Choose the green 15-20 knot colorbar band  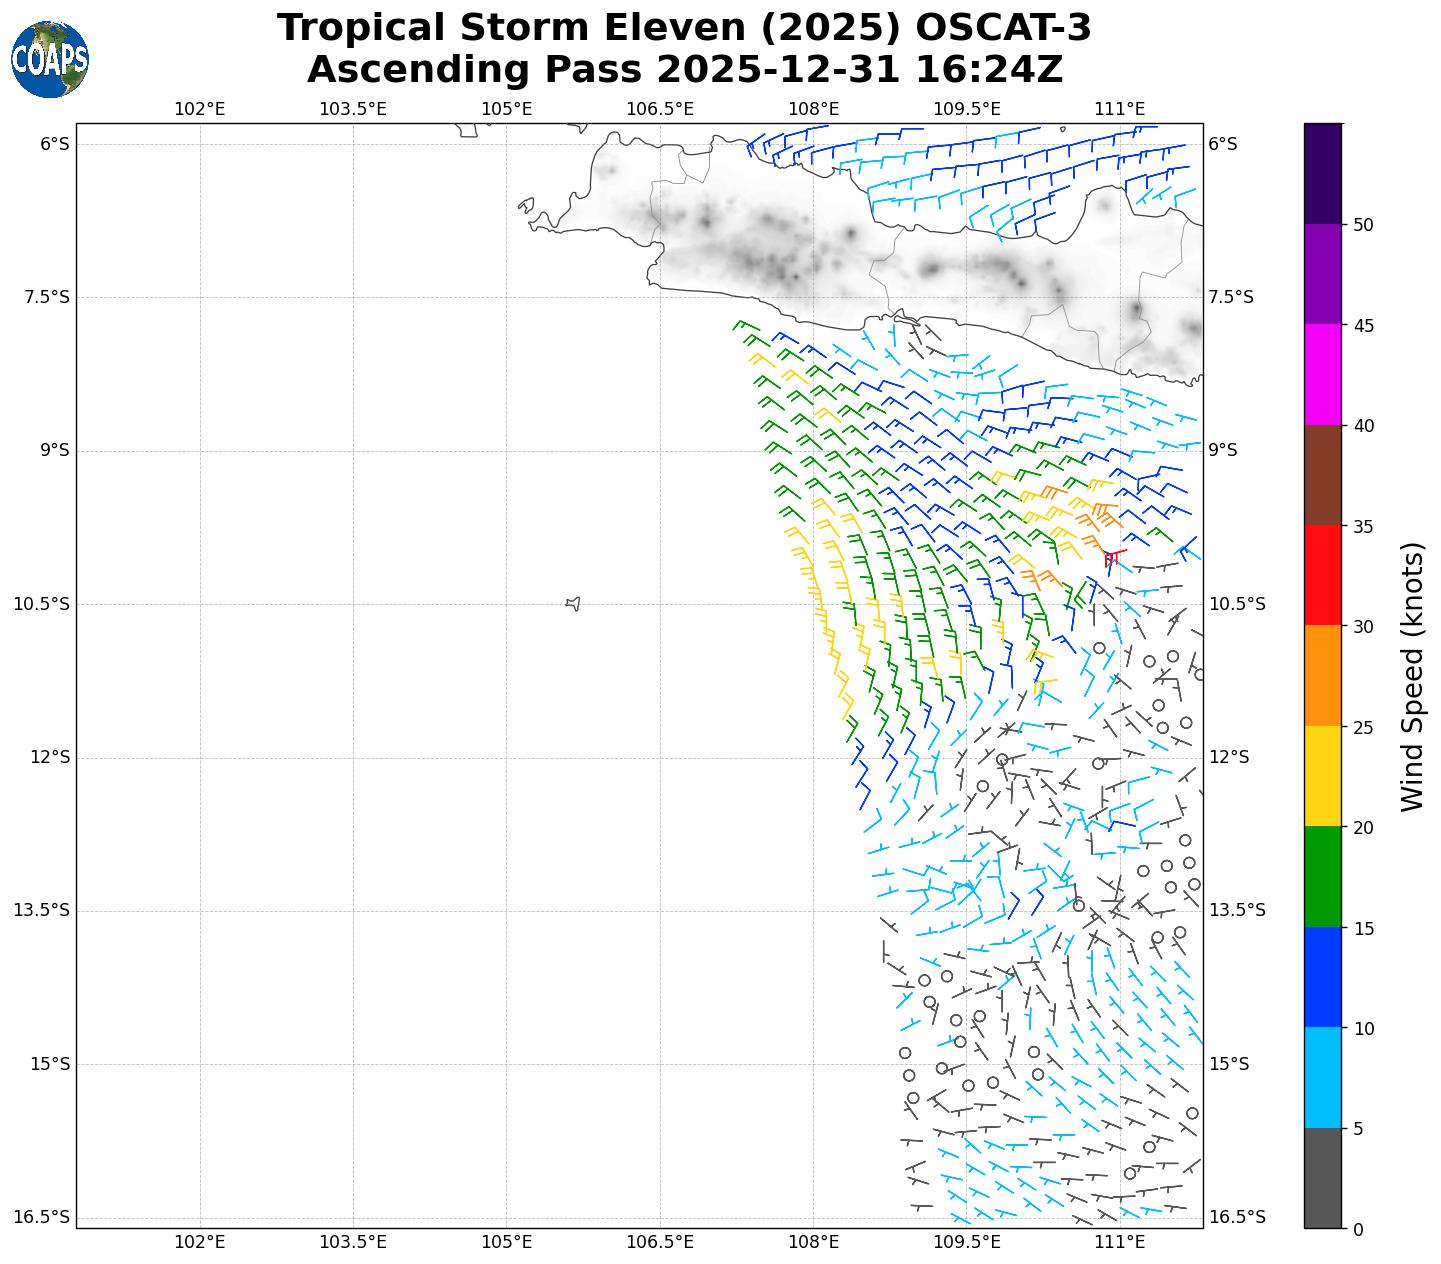pos(1323,877)
